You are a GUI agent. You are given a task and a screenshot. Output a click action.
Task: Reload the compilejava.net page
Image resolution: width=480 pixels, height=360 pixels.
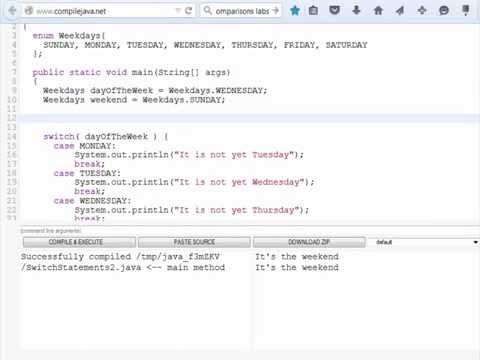(188, 11)
